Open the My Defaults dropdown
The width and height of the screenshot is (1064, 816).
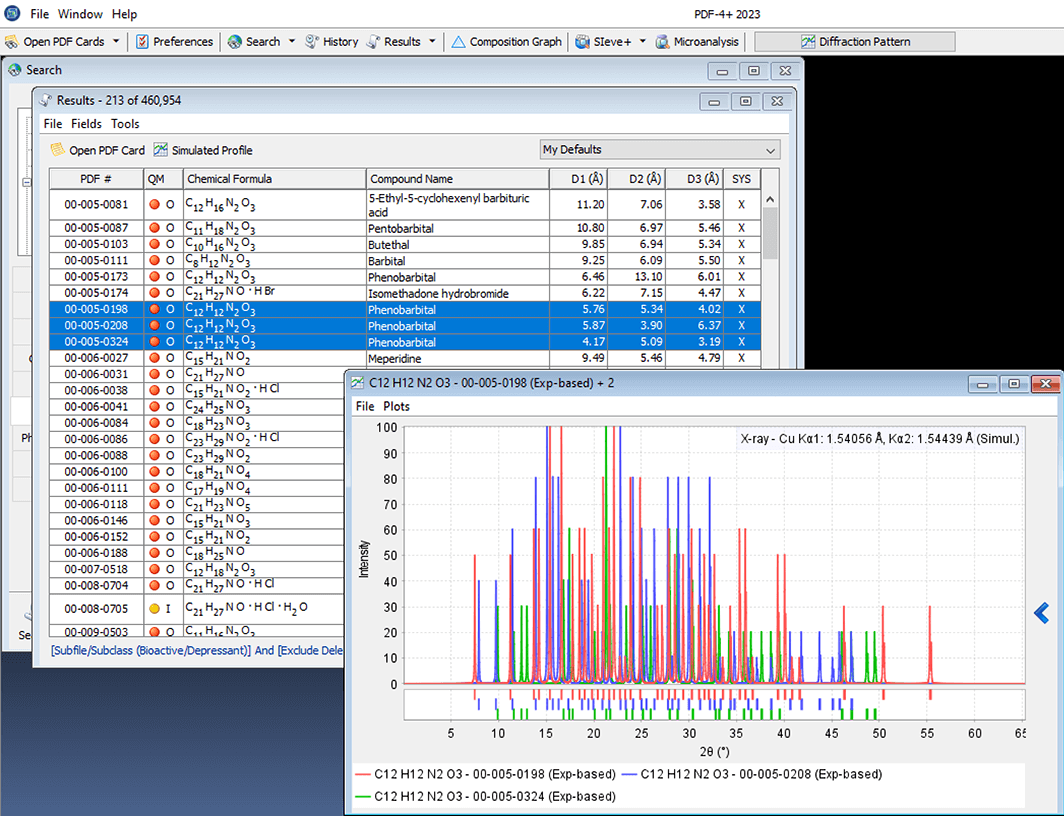(660, 149)
